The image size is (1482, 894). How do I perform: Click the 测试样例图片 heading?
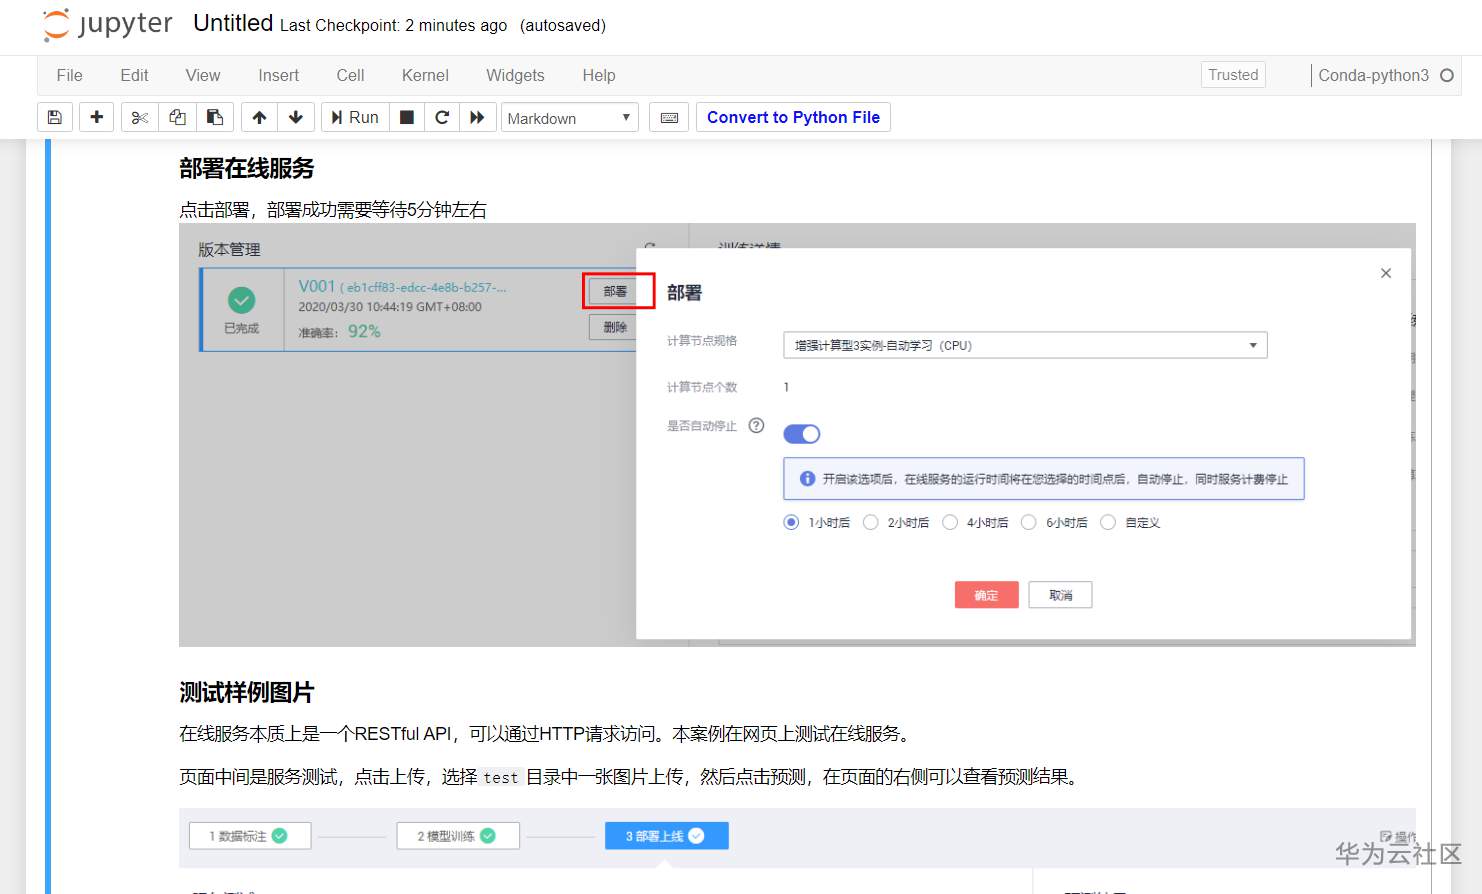[x=247, y=692]
